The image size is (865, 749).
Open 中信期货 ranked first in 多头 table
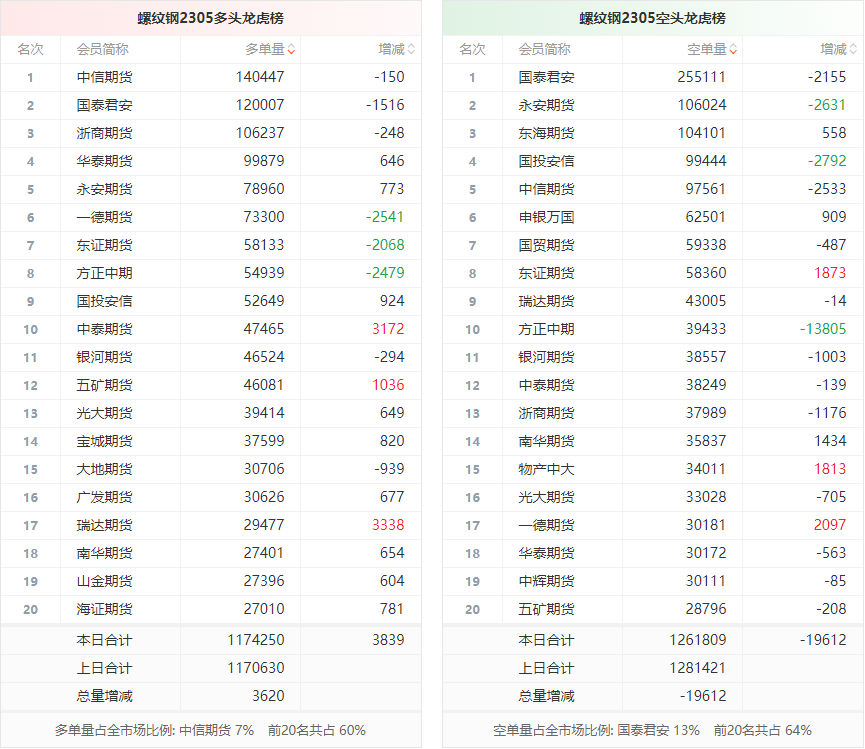(x=104, y=77)
